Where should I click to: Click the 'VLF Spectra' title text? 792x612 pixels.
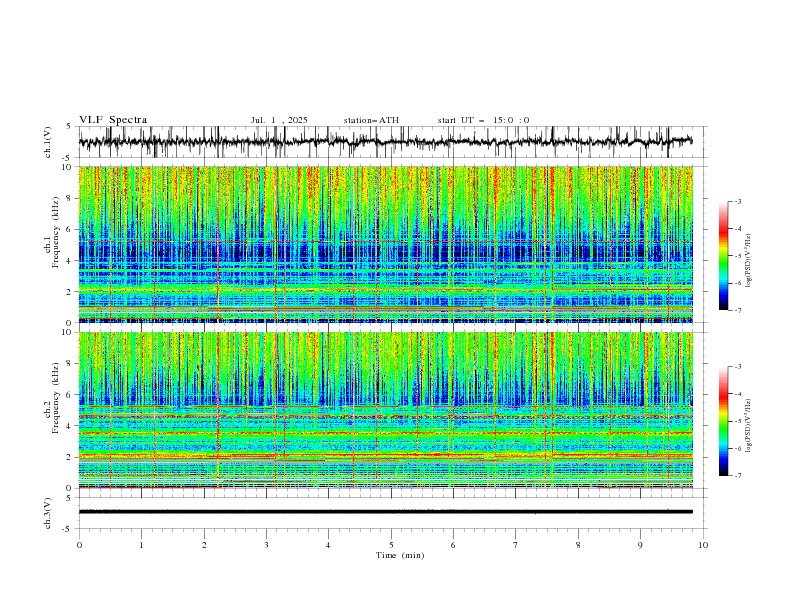tap(113, 120)
